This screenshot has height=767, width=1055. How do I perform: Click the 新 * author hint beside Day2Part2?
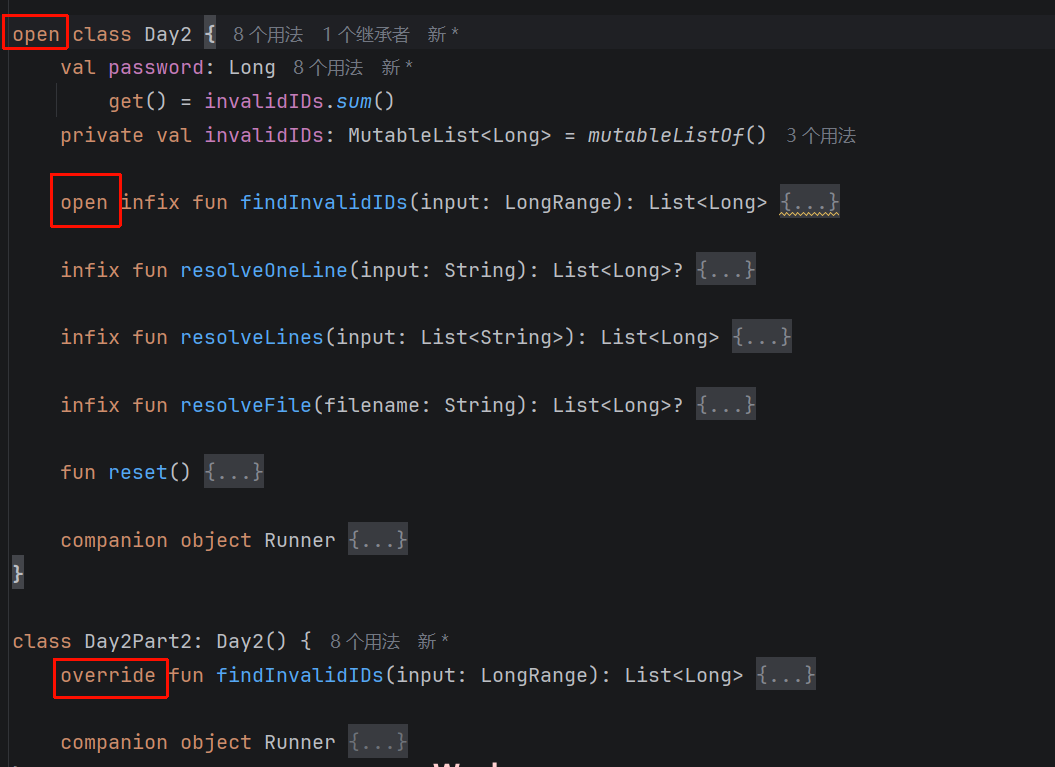point(433,641)
